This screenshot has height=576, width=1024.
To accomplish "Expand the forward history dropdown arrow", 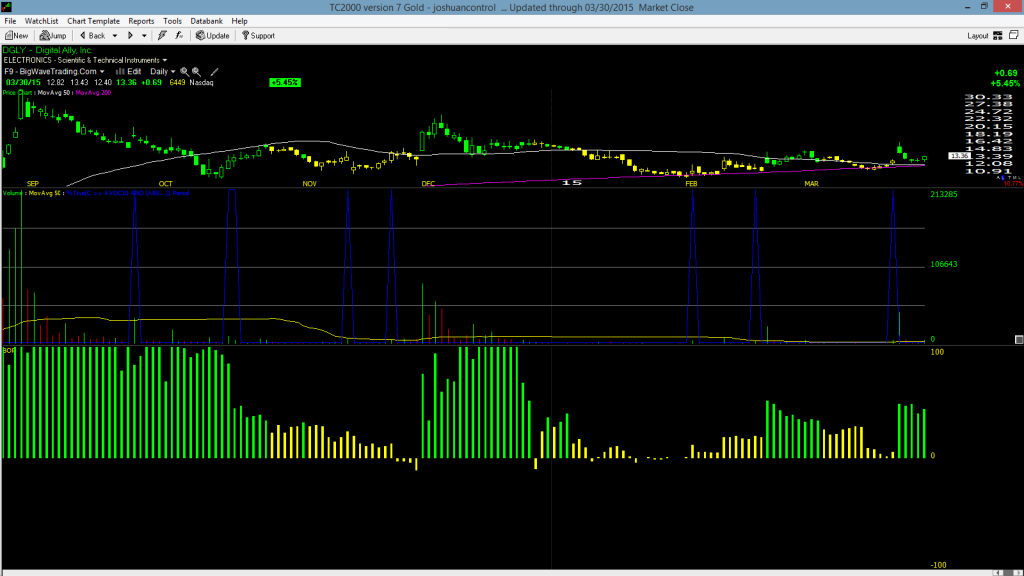I will (144, 36).
